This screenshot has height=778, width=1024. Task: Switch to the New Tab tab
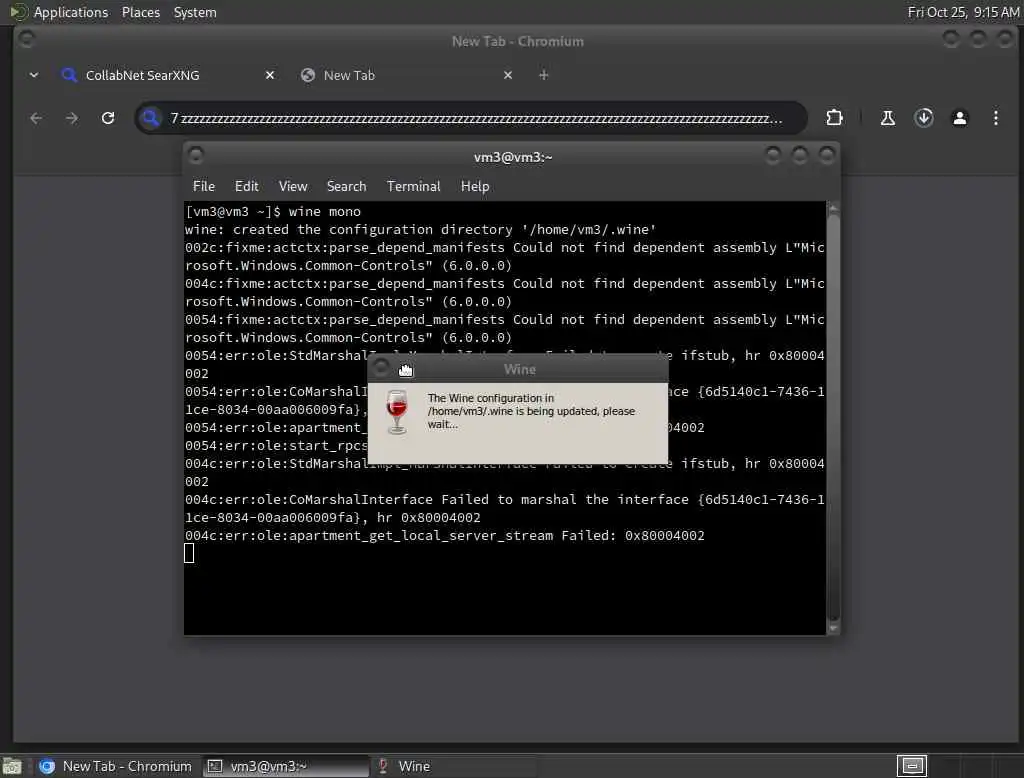click(x=406, y=75)
